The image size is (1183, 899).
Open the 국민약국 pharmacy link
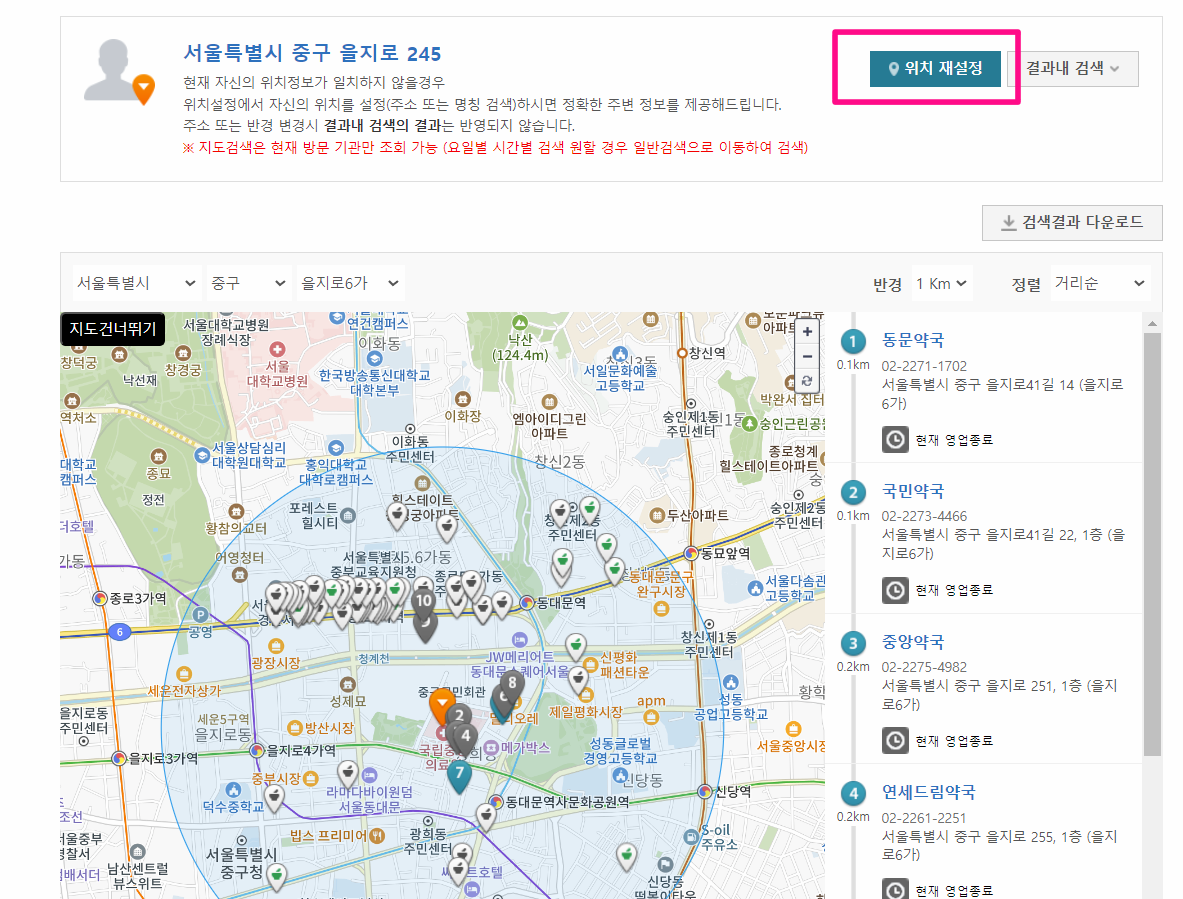pyautogui.click(x=913, y=492)
